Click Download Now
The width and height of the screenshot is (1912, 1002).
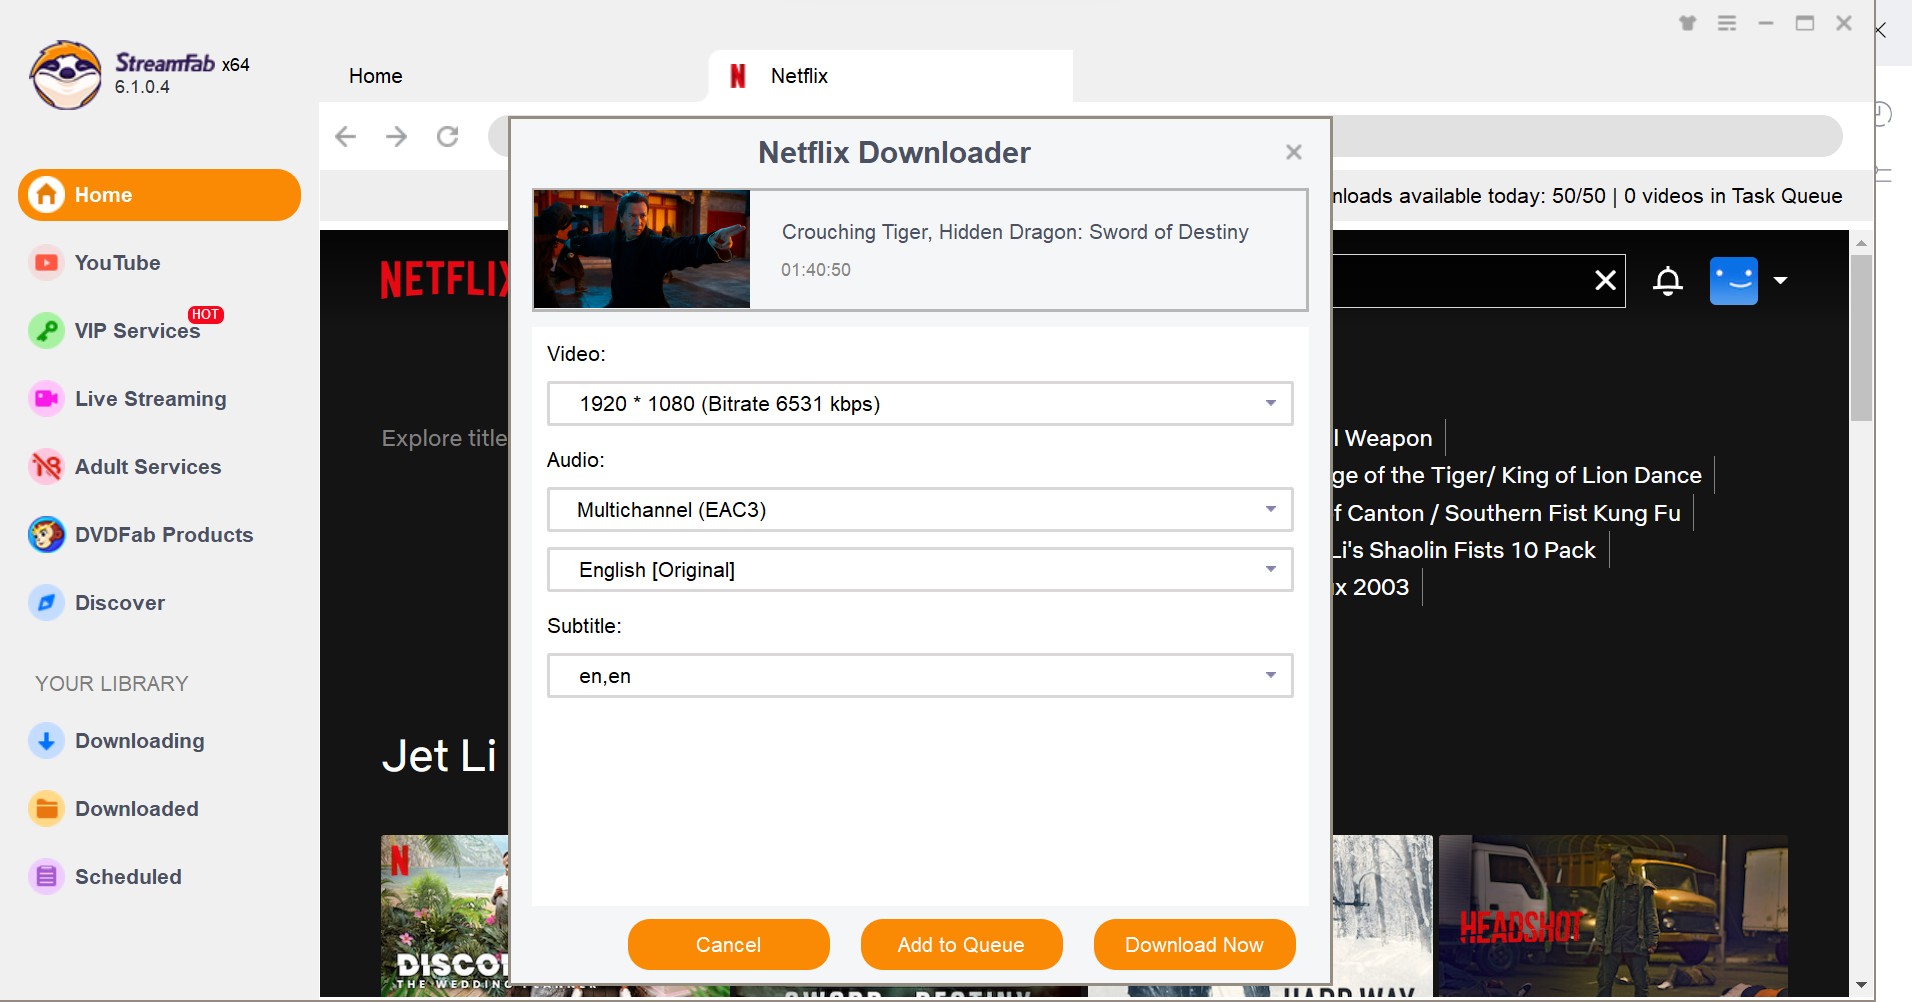[1194, 945]
